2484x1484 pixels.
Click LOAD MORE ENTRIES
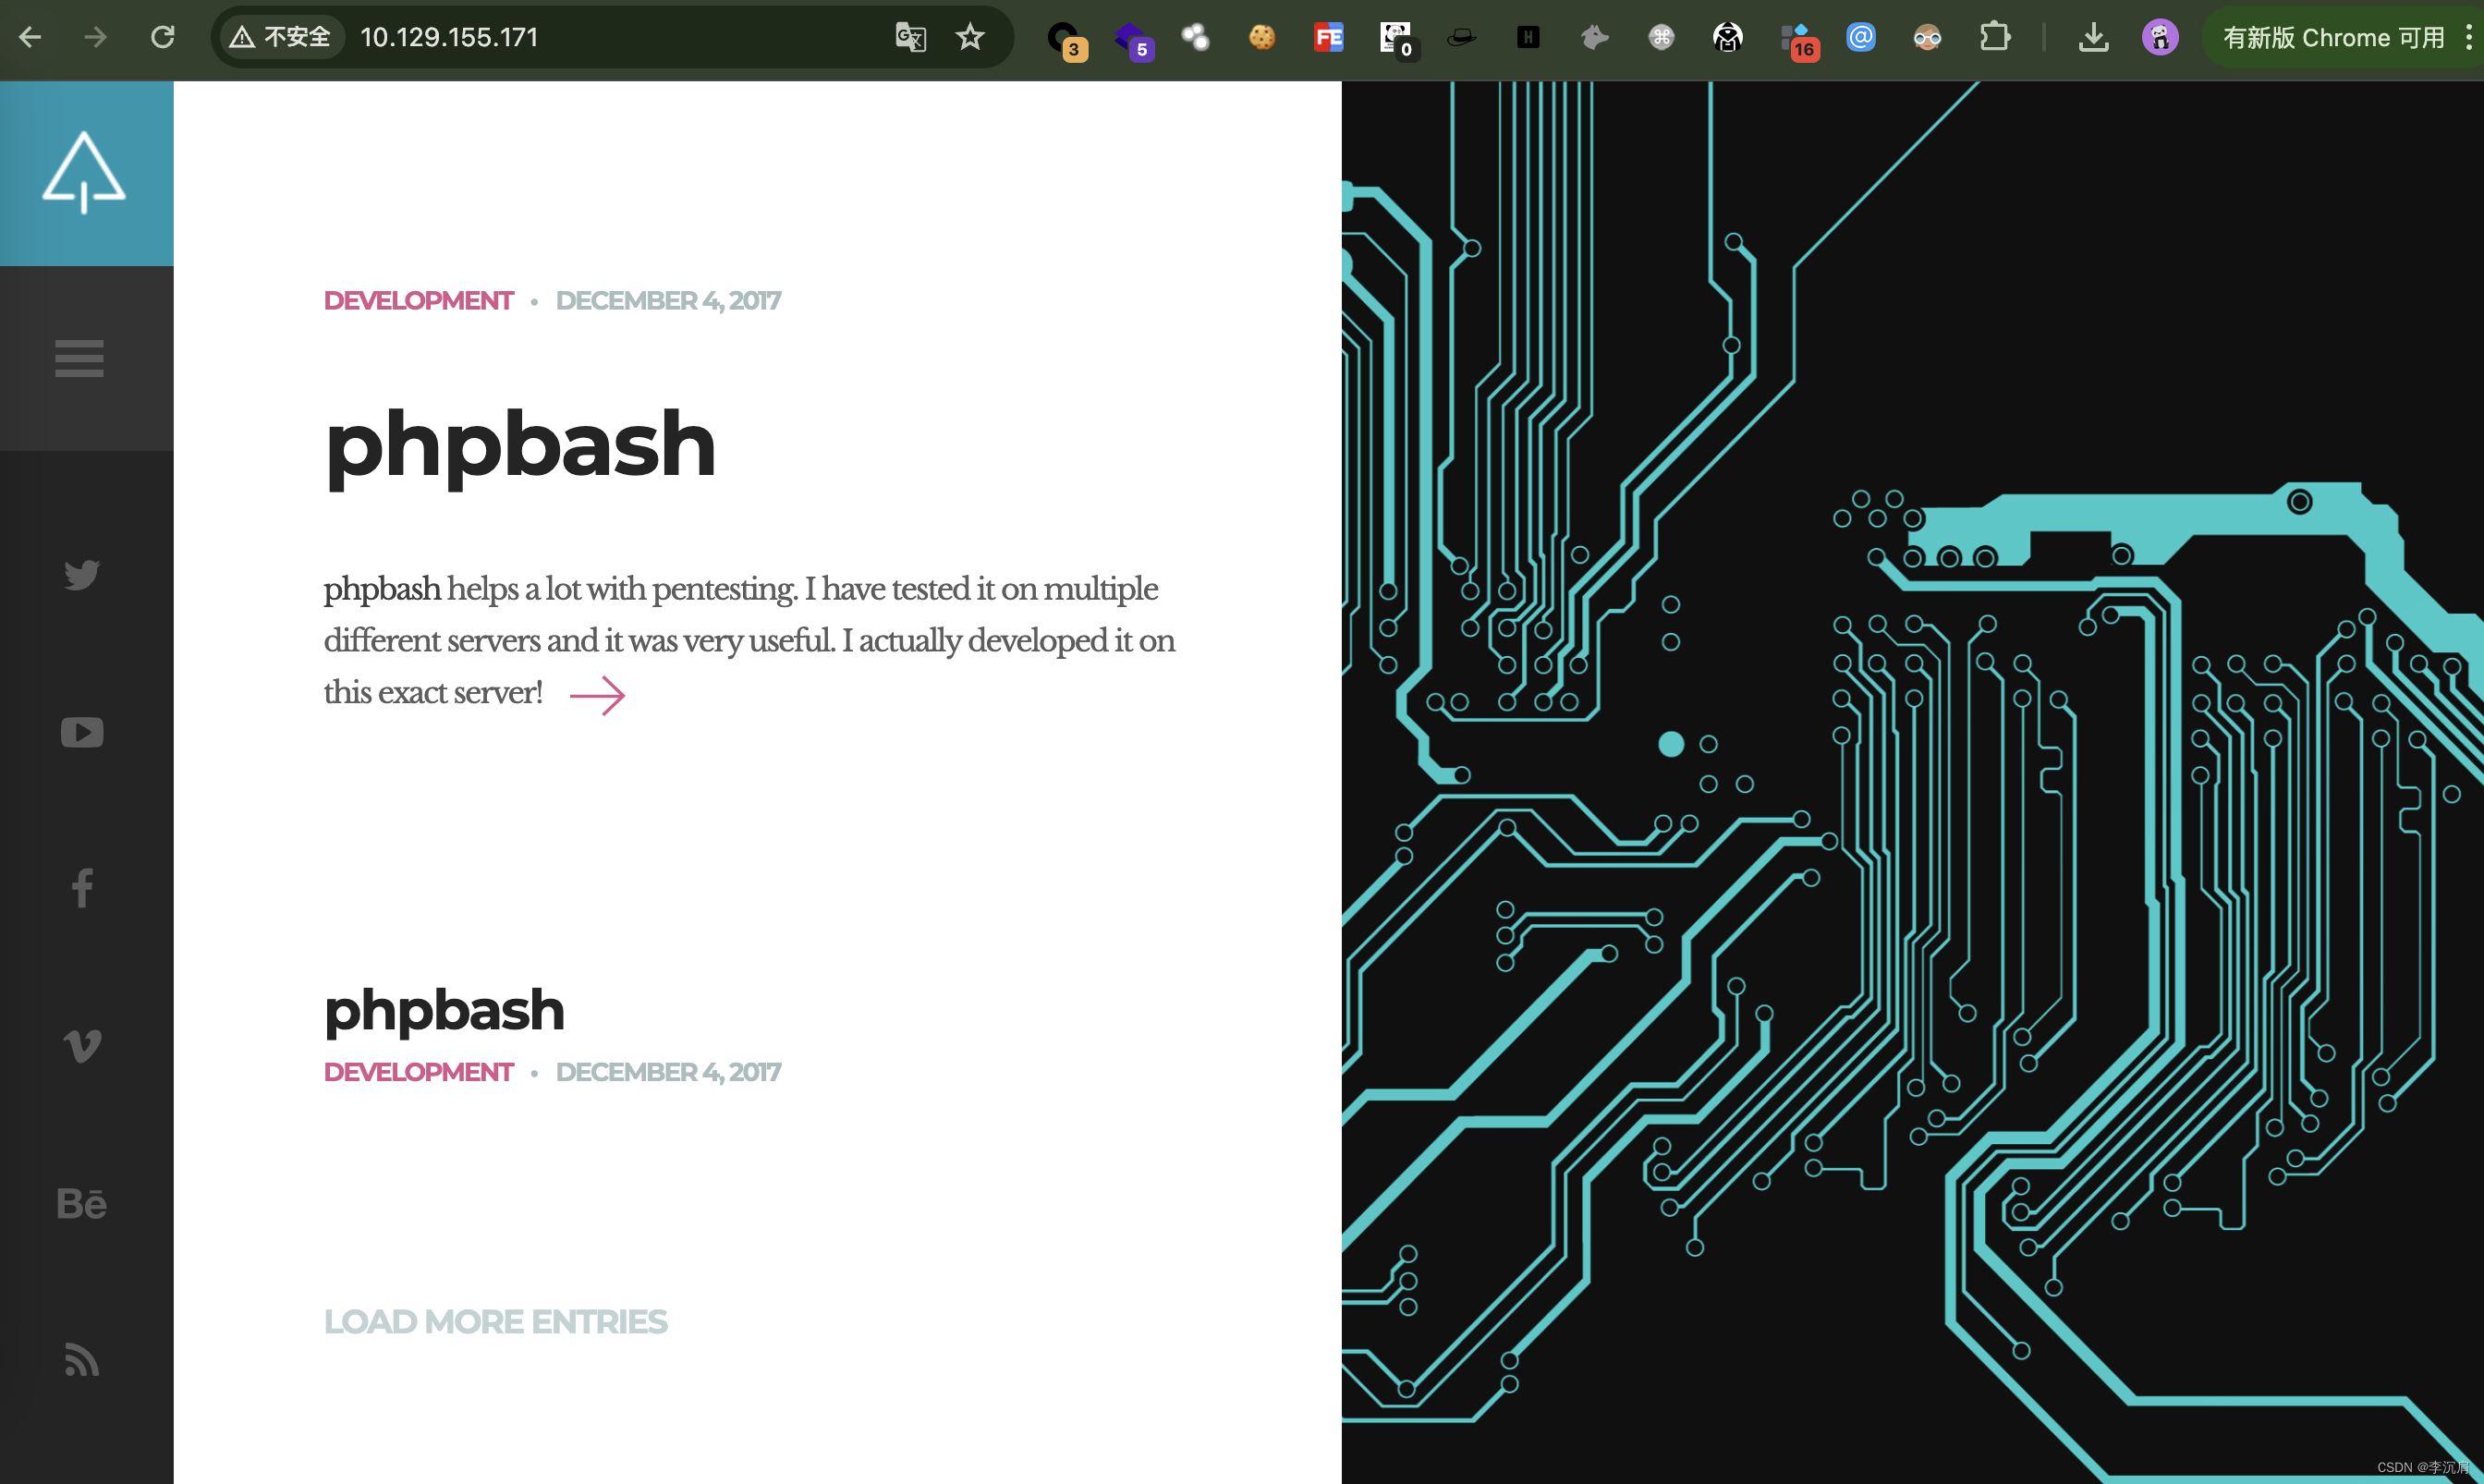495,1322
